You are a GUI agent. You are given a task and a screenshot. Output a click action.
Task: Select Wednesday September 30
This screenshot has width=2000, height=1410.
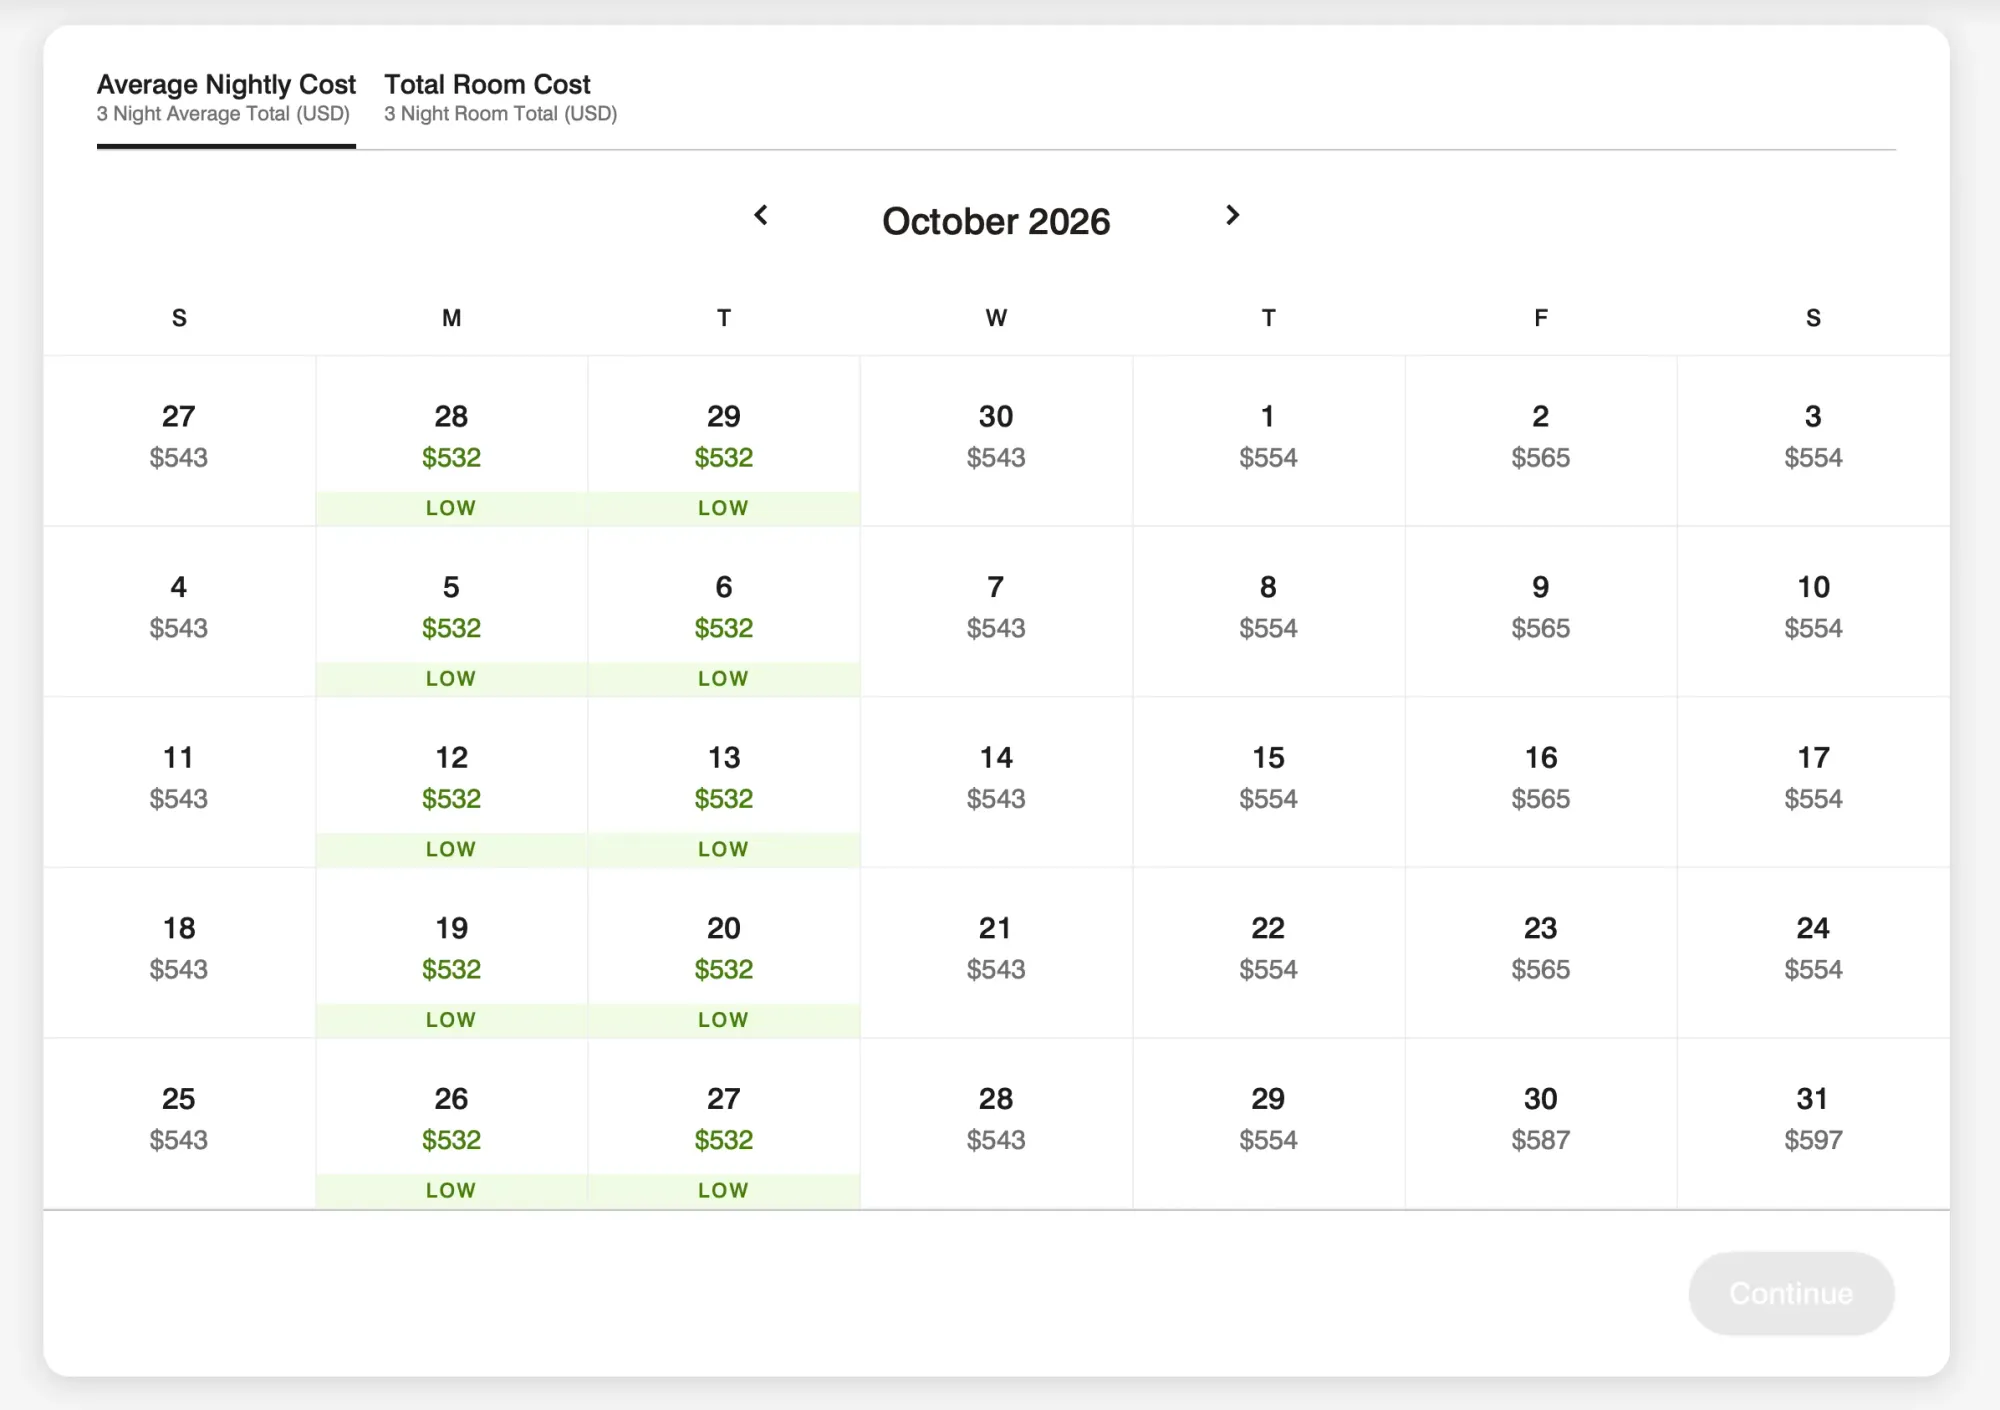[x=996, y=441]
